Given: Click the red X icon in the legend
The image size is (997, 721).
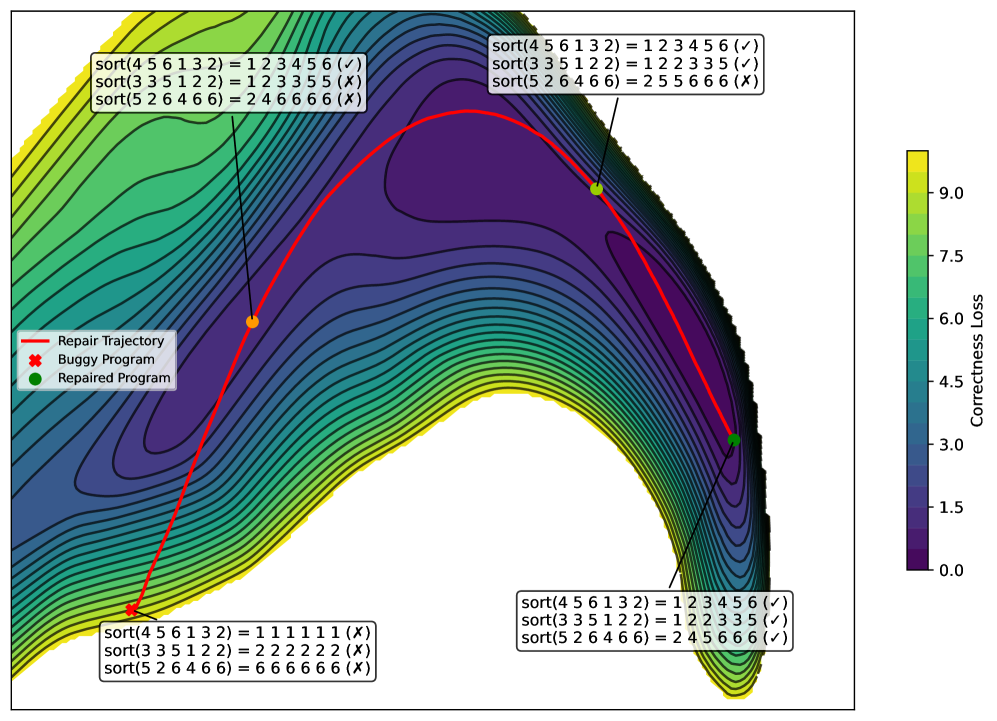Looking at the screenshot, I should coord(36,360).
